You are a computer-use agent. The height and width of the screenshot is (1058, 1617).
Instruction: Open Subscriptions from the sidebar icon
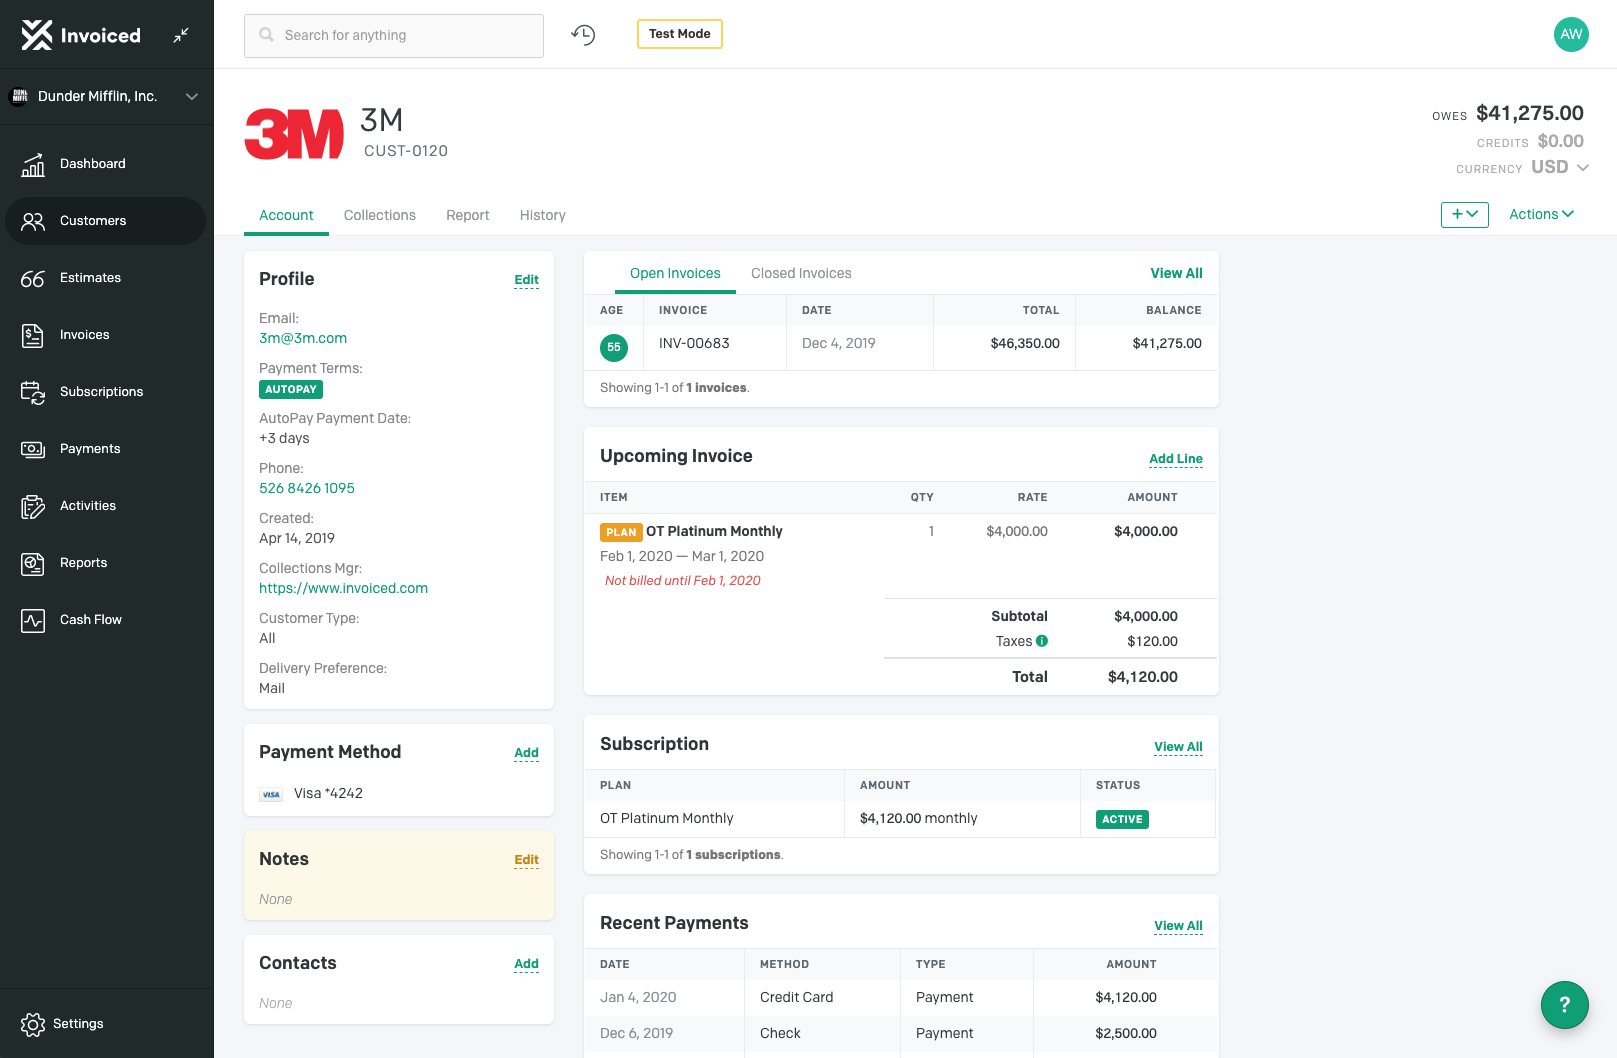point(33,392)
